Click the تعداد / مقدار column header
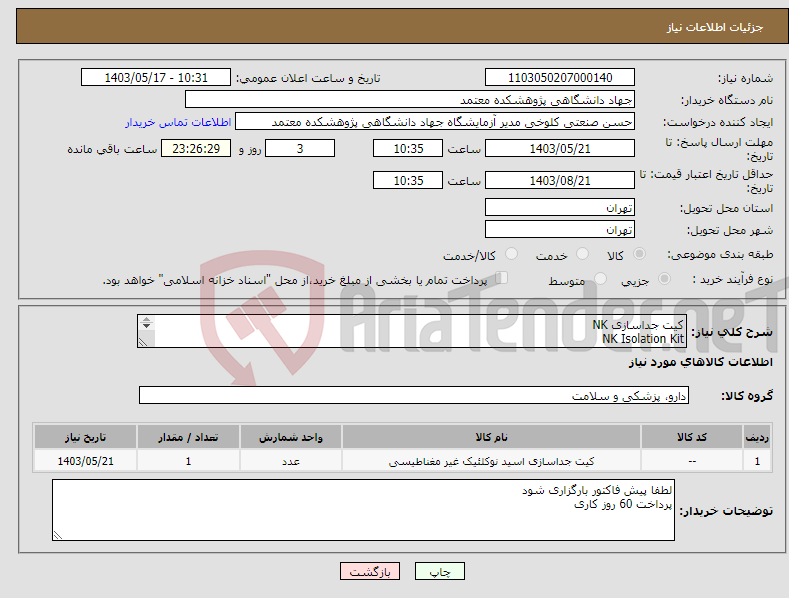 click(188, 437)
